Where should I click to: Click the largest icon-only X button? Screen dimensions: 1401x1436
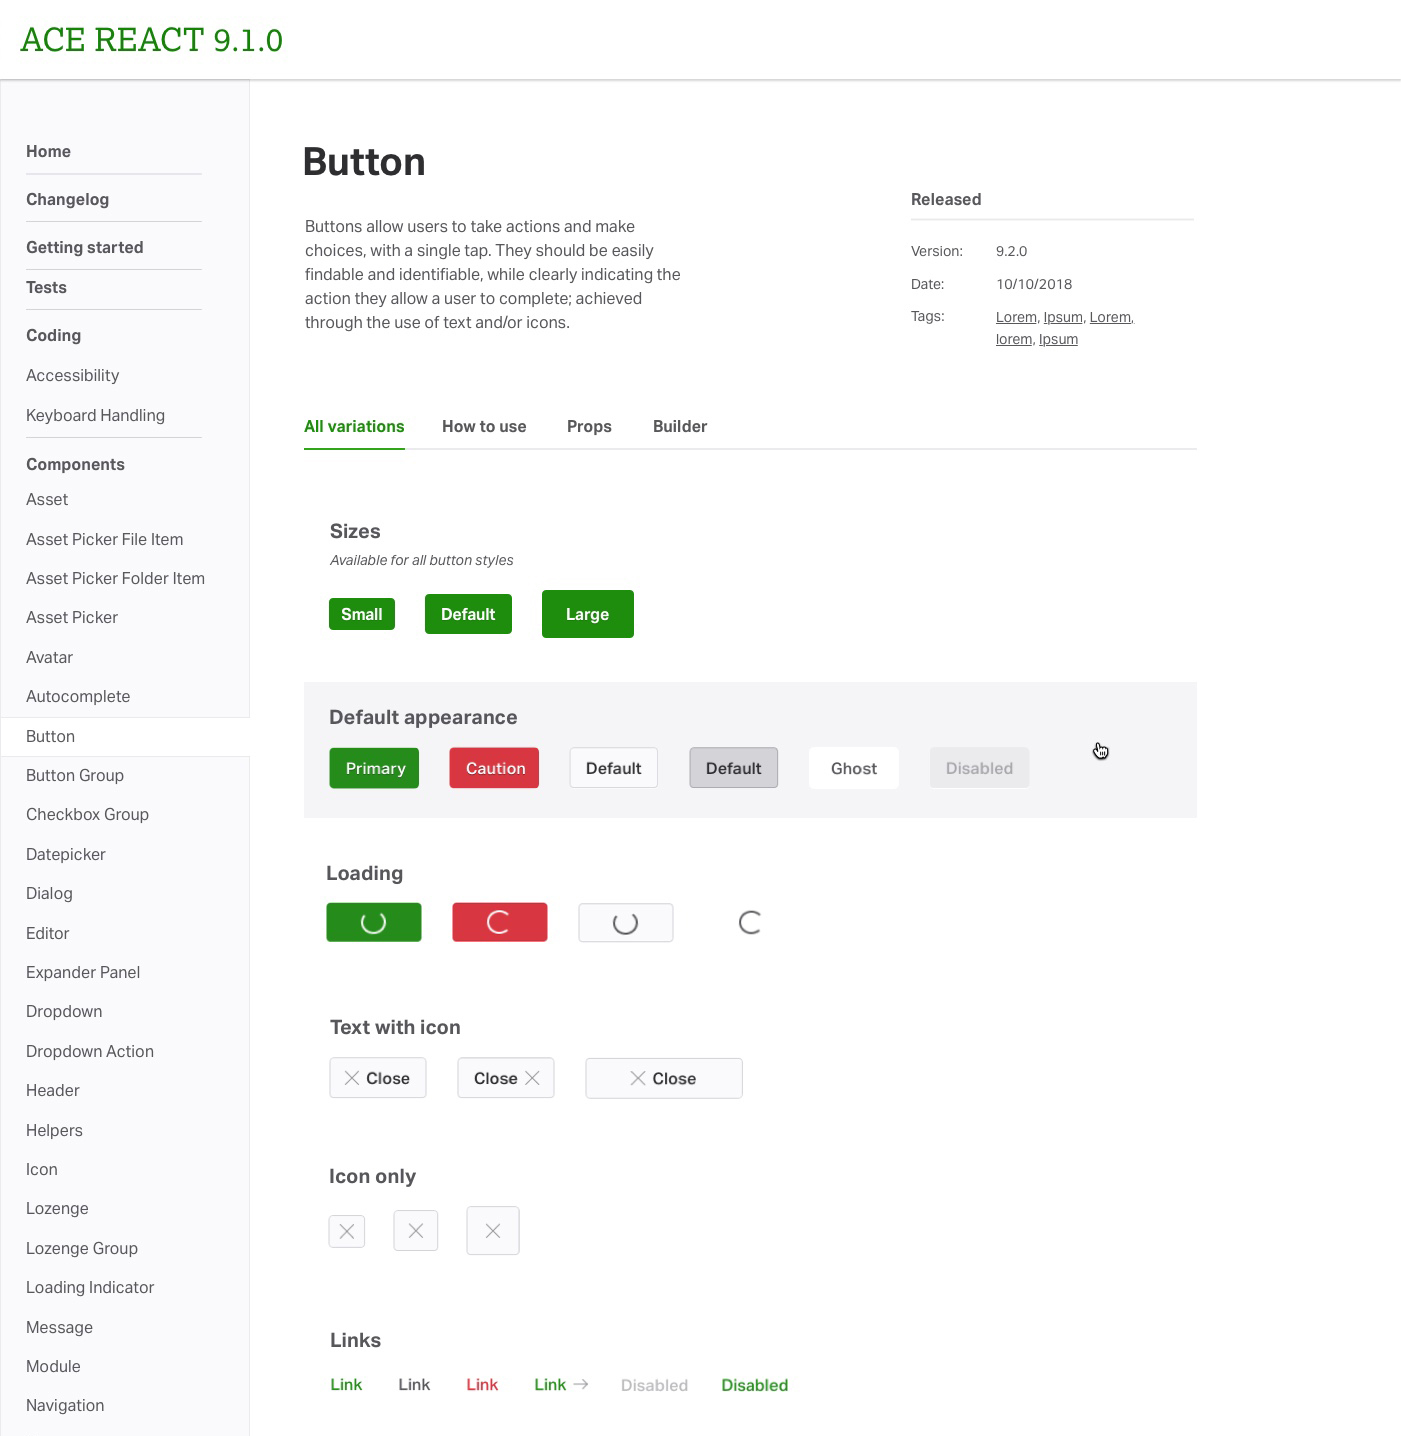[x=493, y=1231]
